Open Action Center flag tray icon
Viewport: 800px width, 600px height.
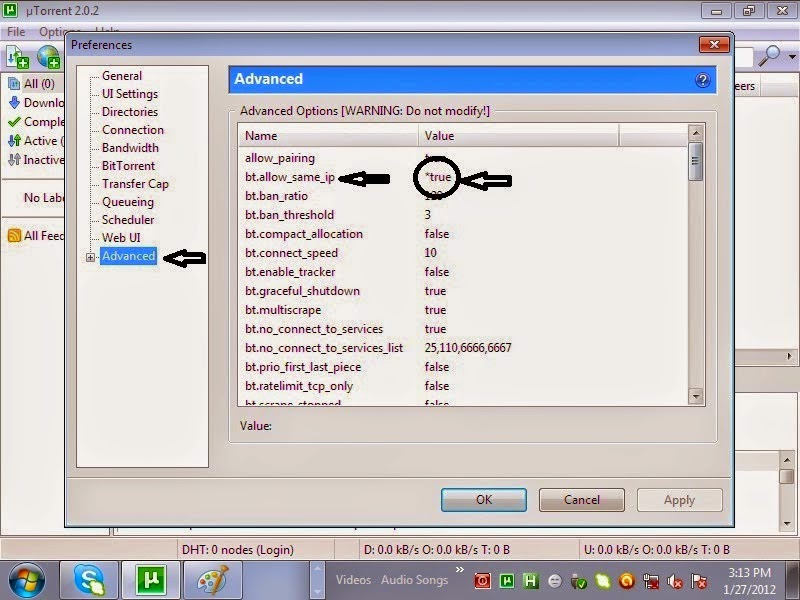(x=698, y=581)
